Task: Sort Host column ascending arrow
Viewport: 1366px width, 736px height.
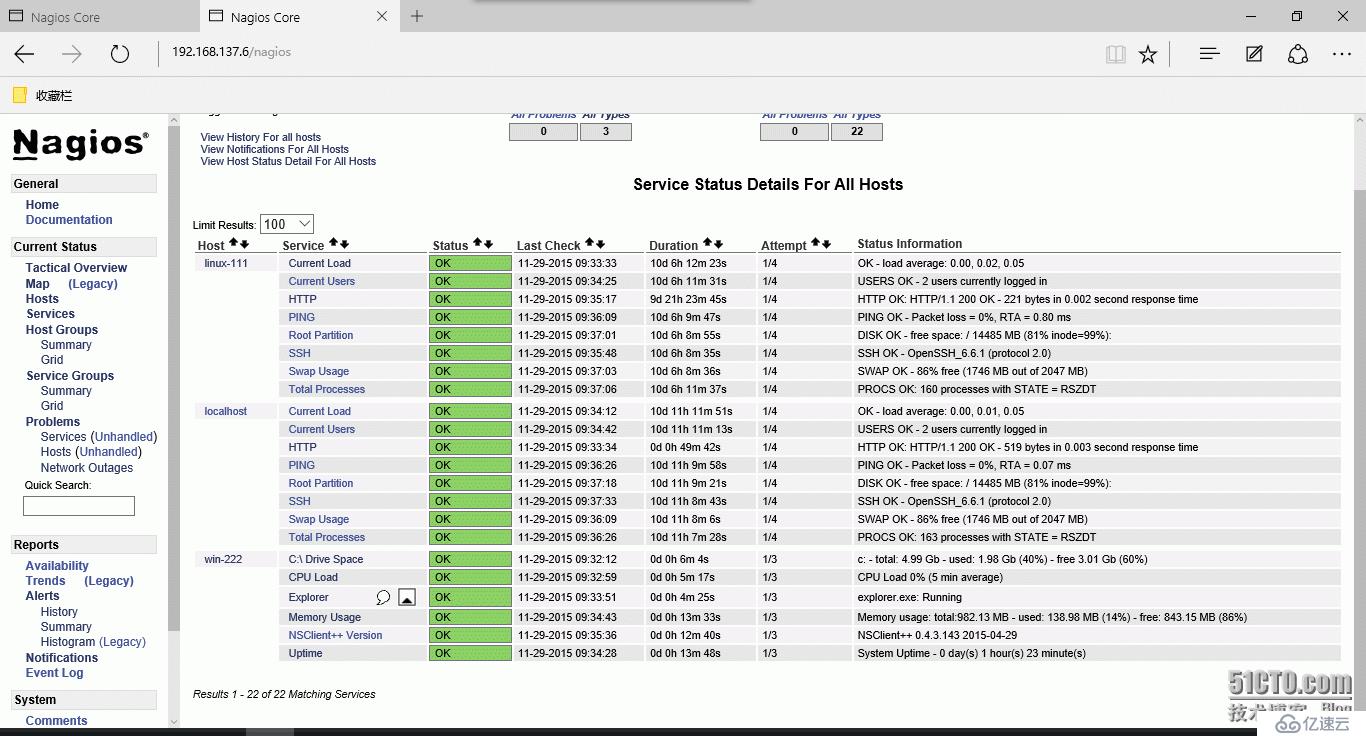Action: coord(234,243)
